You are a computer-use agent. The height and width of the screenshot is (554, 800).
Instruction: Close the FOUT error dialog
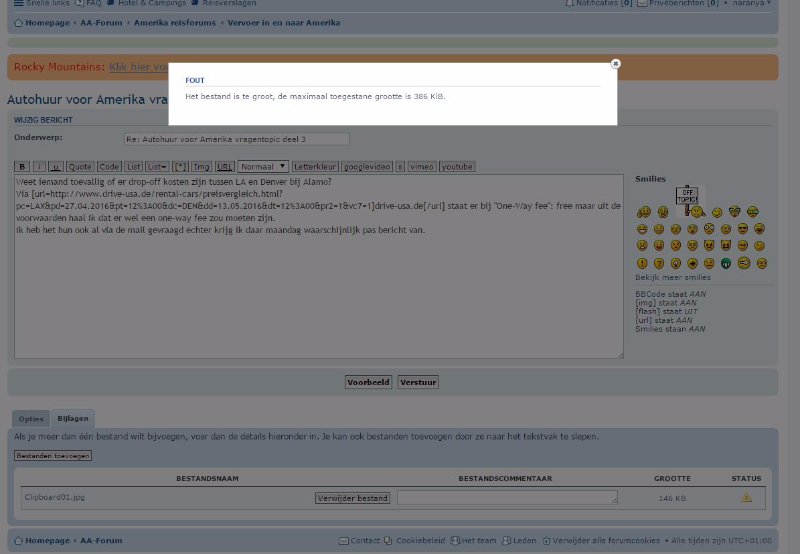coord(615,64)
